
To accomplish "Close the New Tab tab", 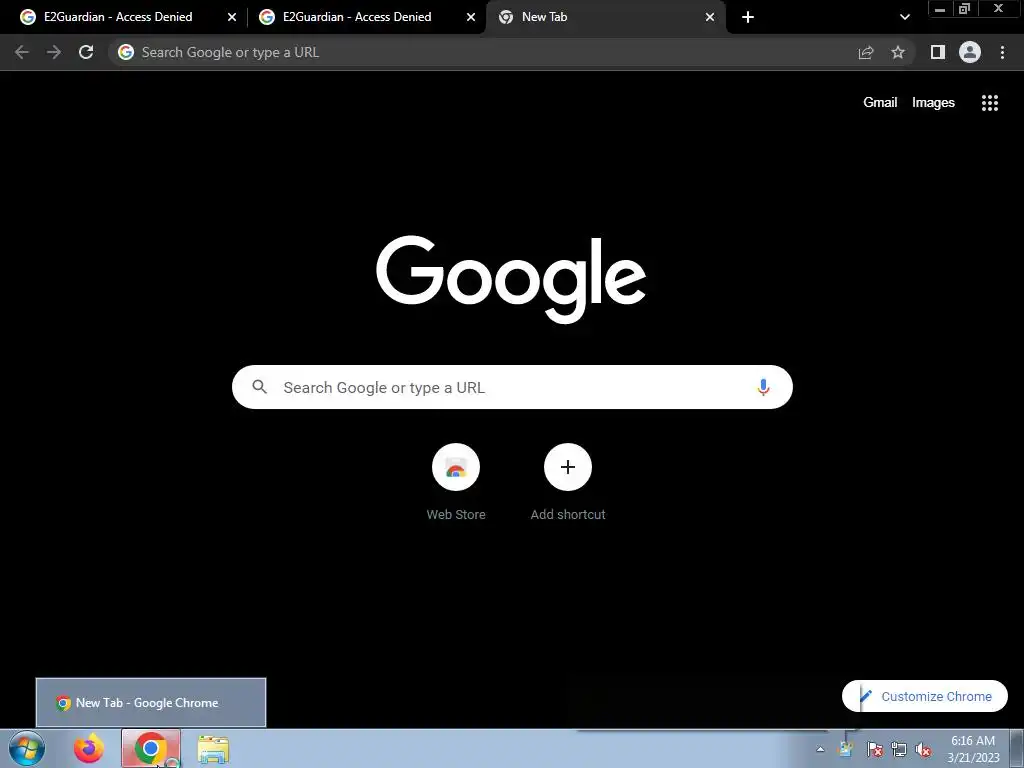I will click(x=710, y=17).
